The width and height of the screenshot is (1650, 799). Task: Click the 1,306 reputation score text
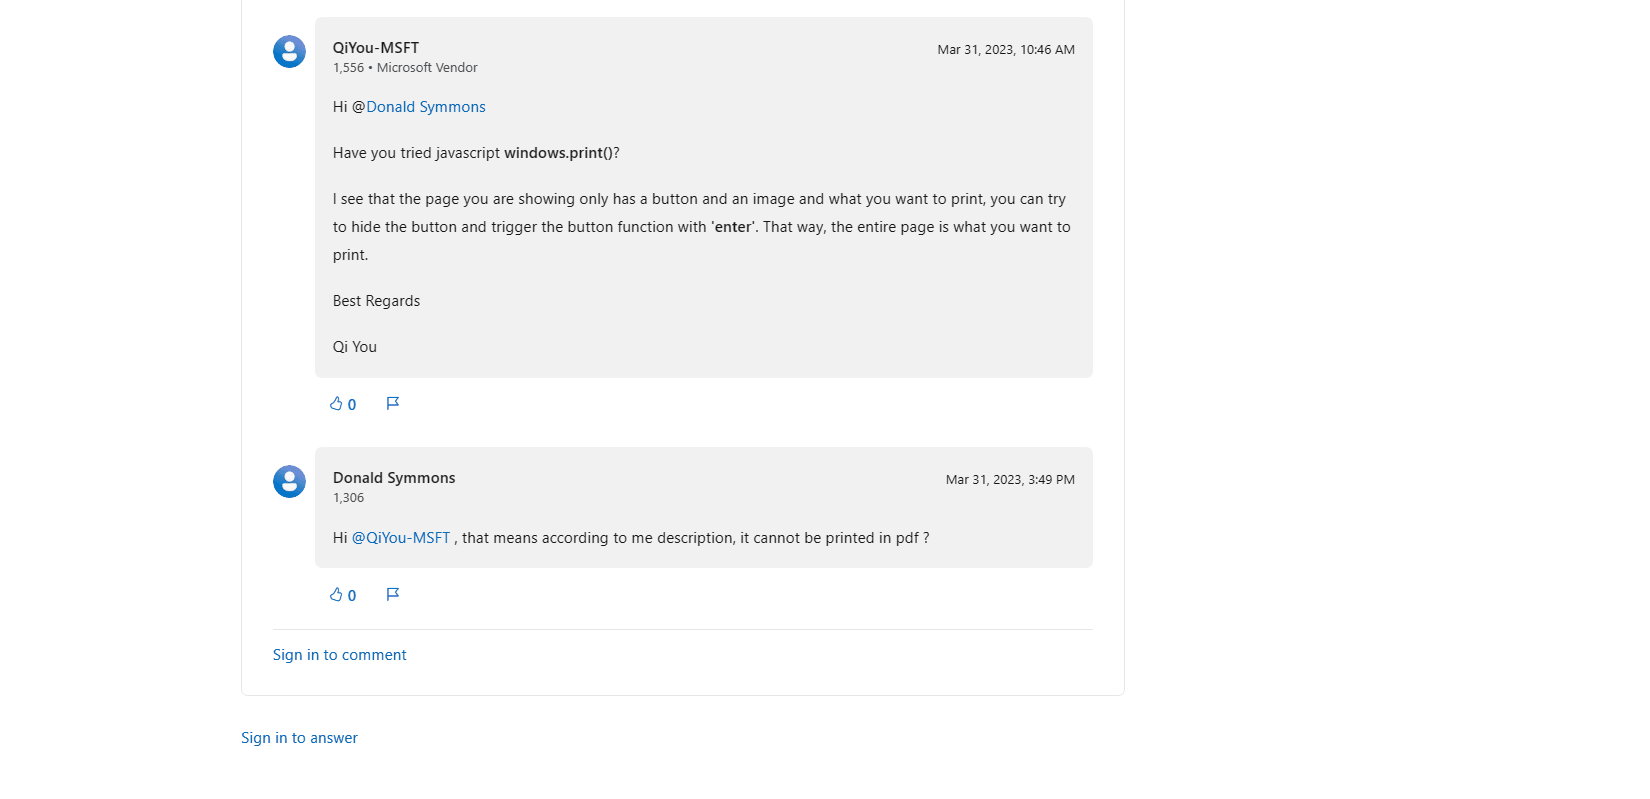[349, 498]
